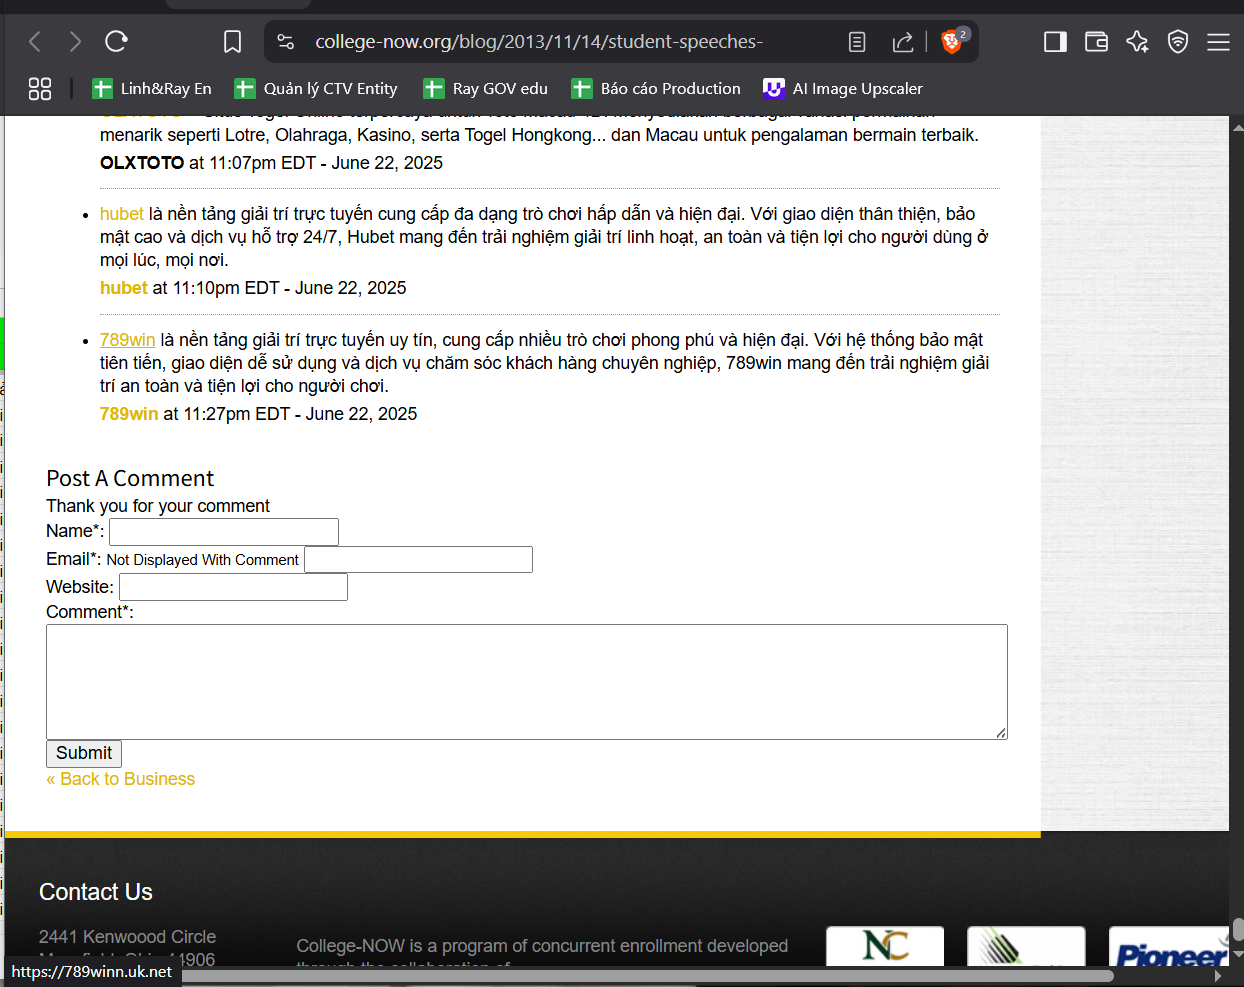Click the 'Not Displayed With Comment' note
The image size is (1244, 987).
[x=203, y=560]
